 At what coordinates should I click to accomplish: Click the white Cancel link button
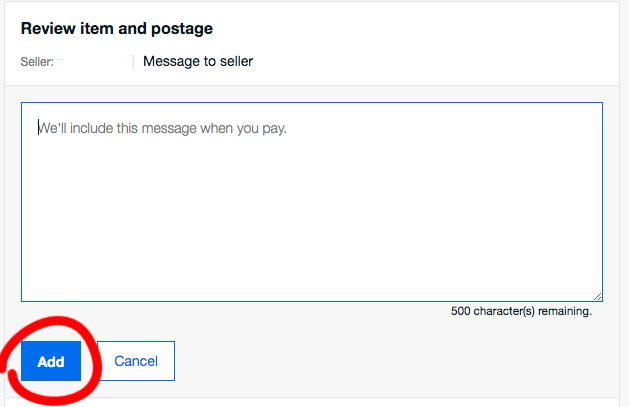(136, 361)
